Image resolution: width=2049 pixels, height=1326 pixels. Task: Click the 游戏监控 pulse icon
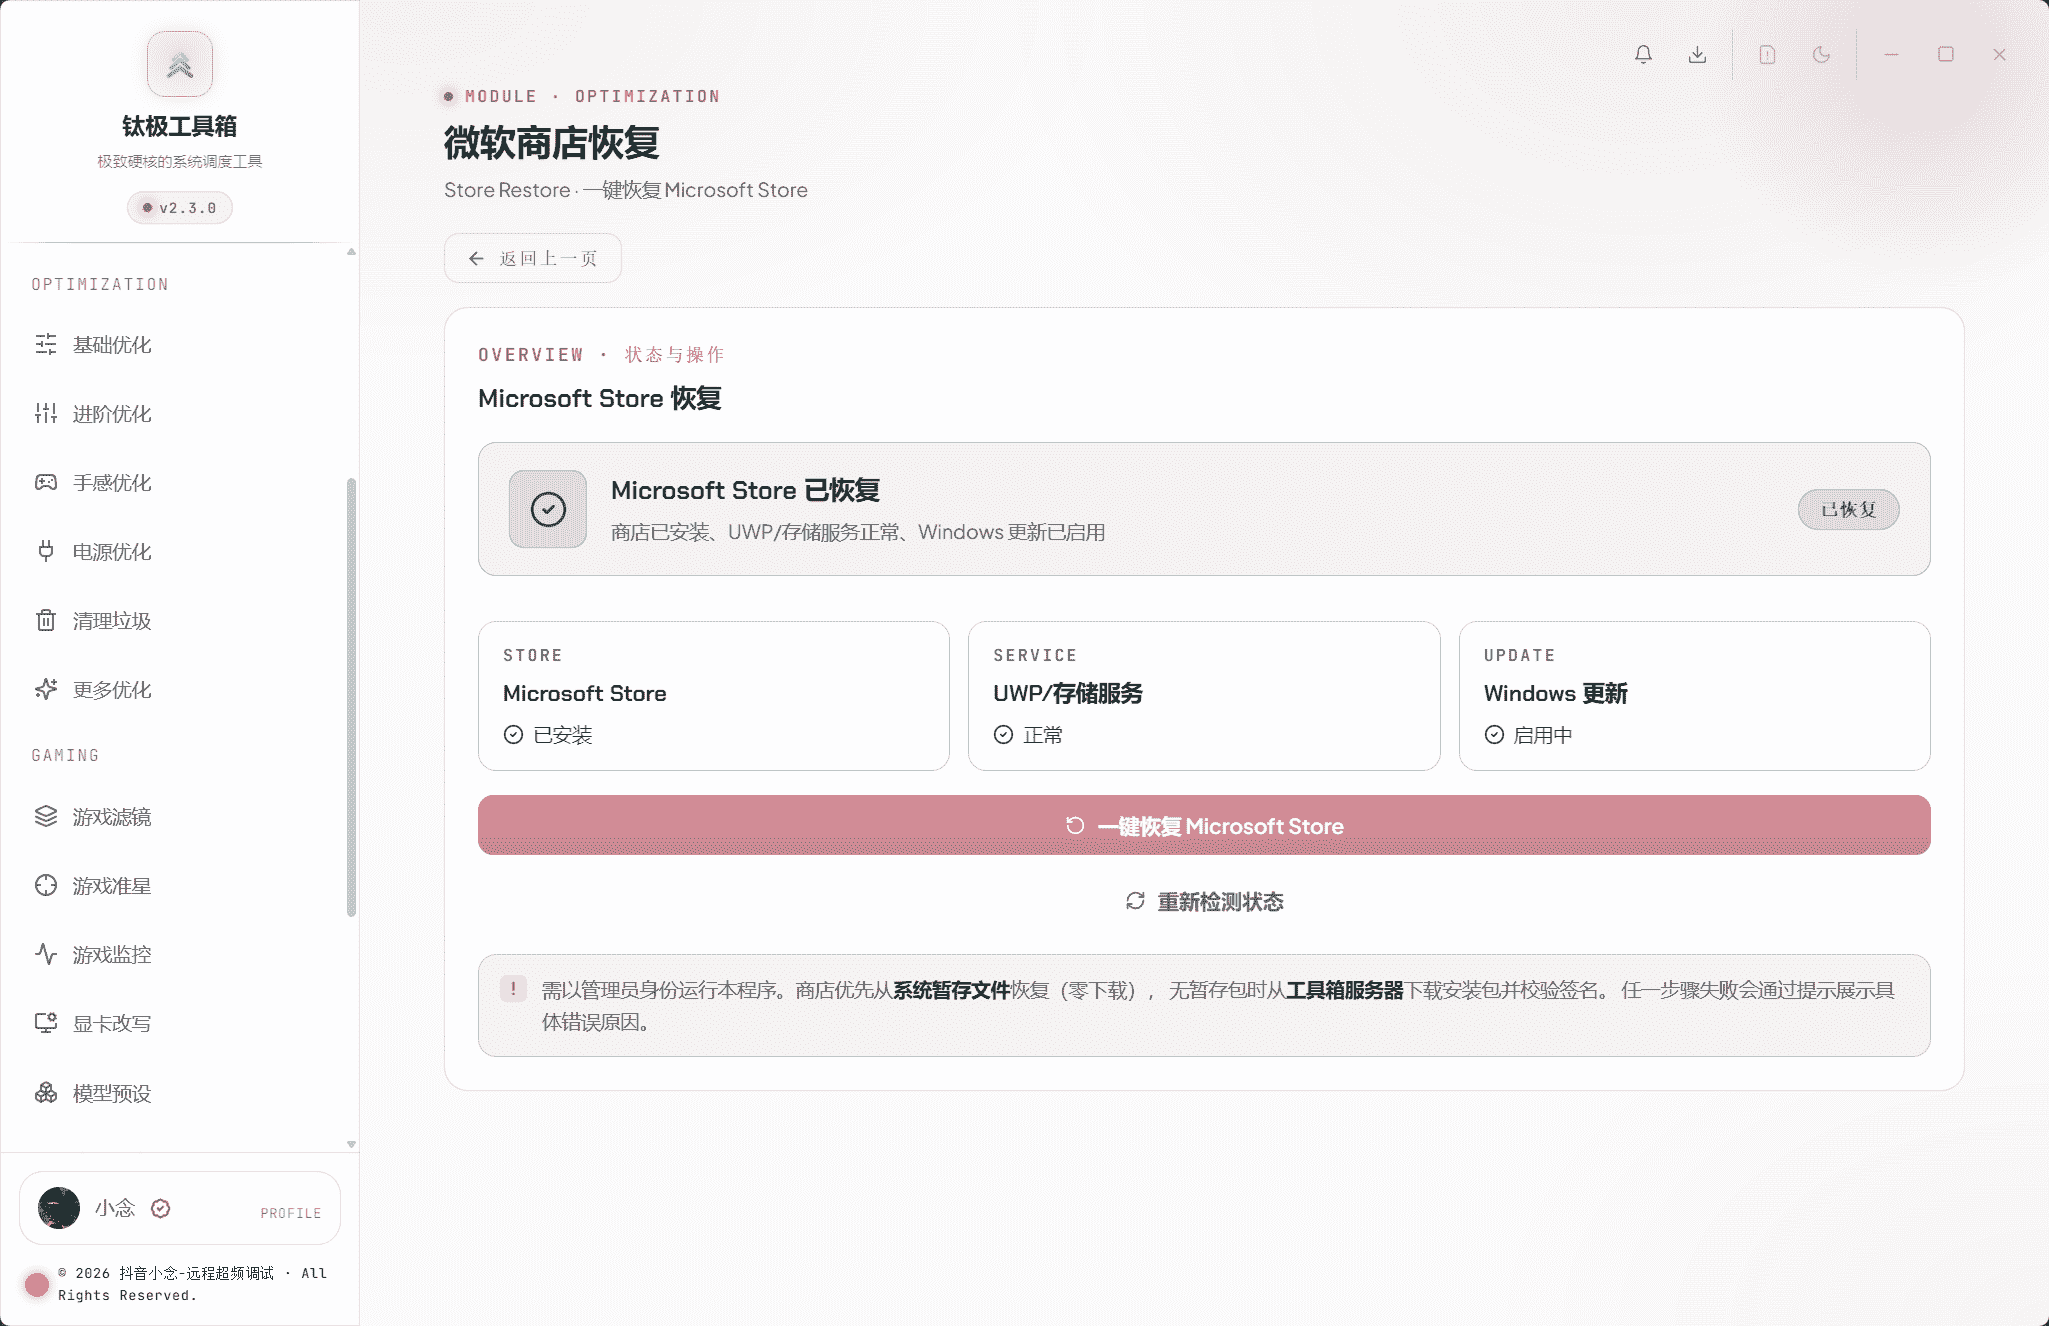pyautogui.click(x=46, y=954)
